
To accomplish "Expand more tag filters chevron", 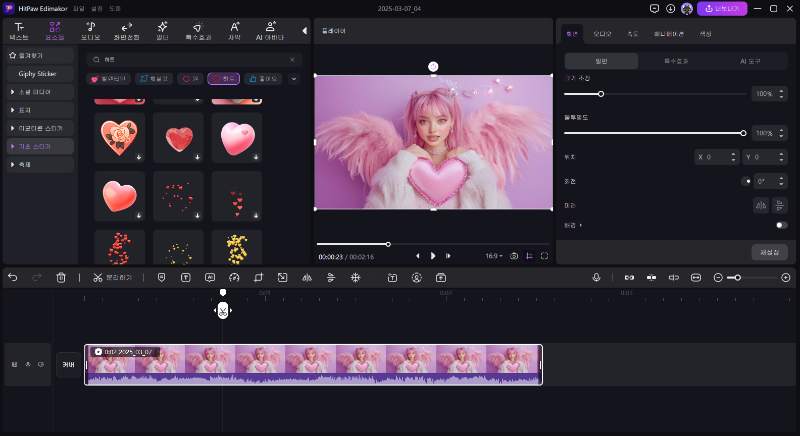I will click(x=294, y=78).
